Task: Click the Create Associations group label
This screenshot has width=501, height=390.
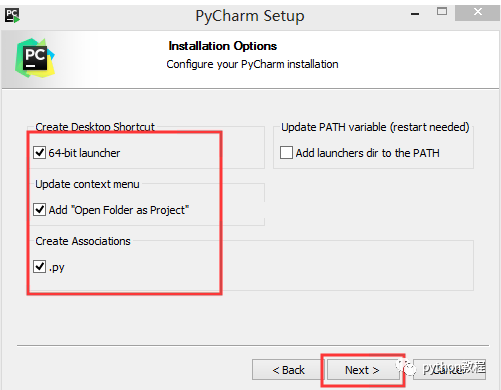Action: pyautogui.click(x=83, y=241)
